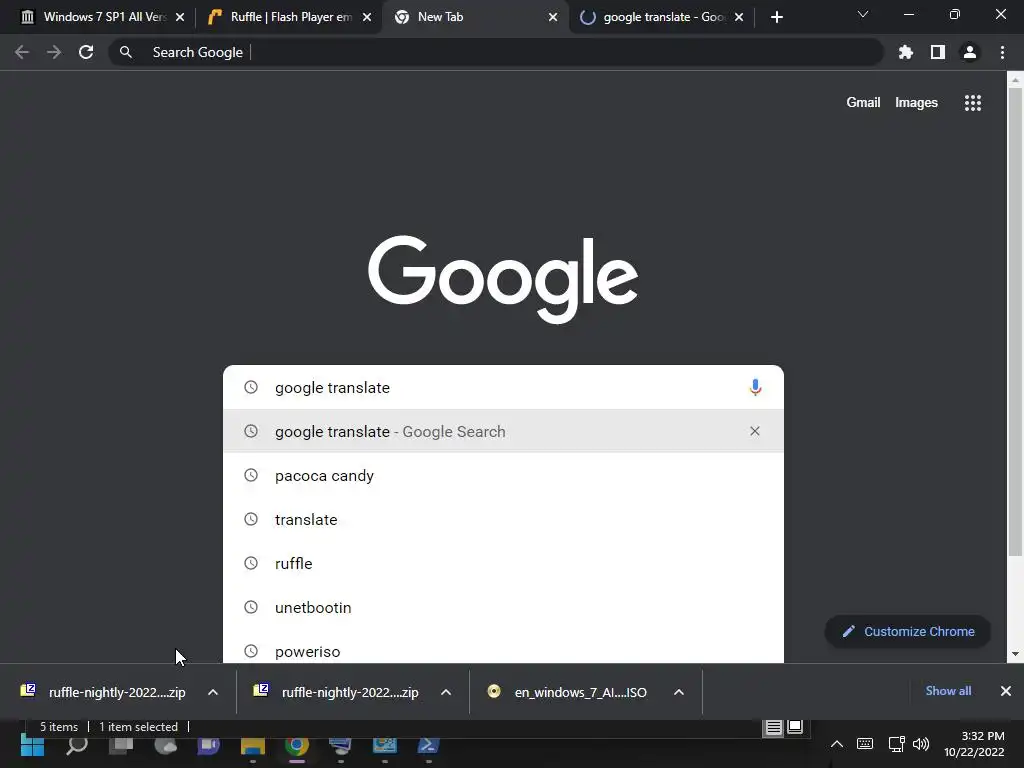Select unetbootin search suggestion
Viewport: 1024px width, 768px height.
tap(503, 607)
